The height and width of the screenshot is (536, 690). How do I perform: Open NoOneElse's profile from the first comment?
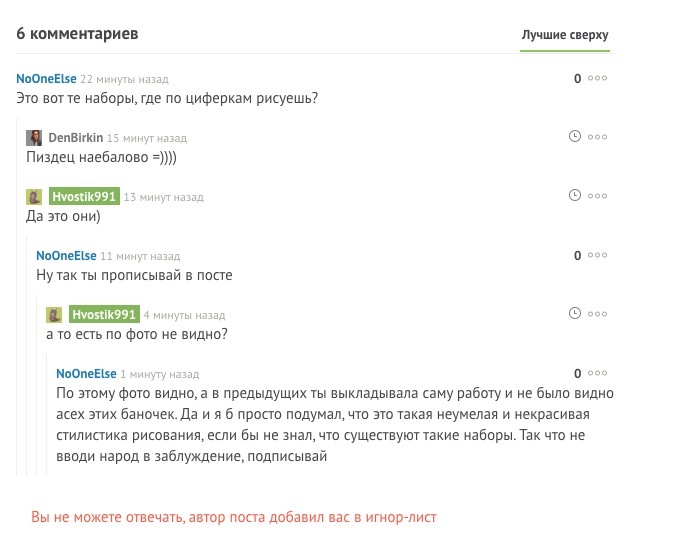click(x=46, y=79)
